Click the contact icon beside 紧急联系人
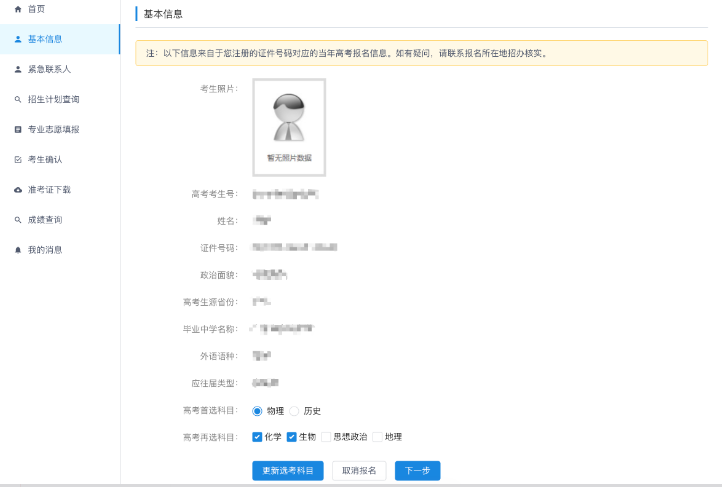This screenshot has width=722, height=487. [x=18, y=69]
